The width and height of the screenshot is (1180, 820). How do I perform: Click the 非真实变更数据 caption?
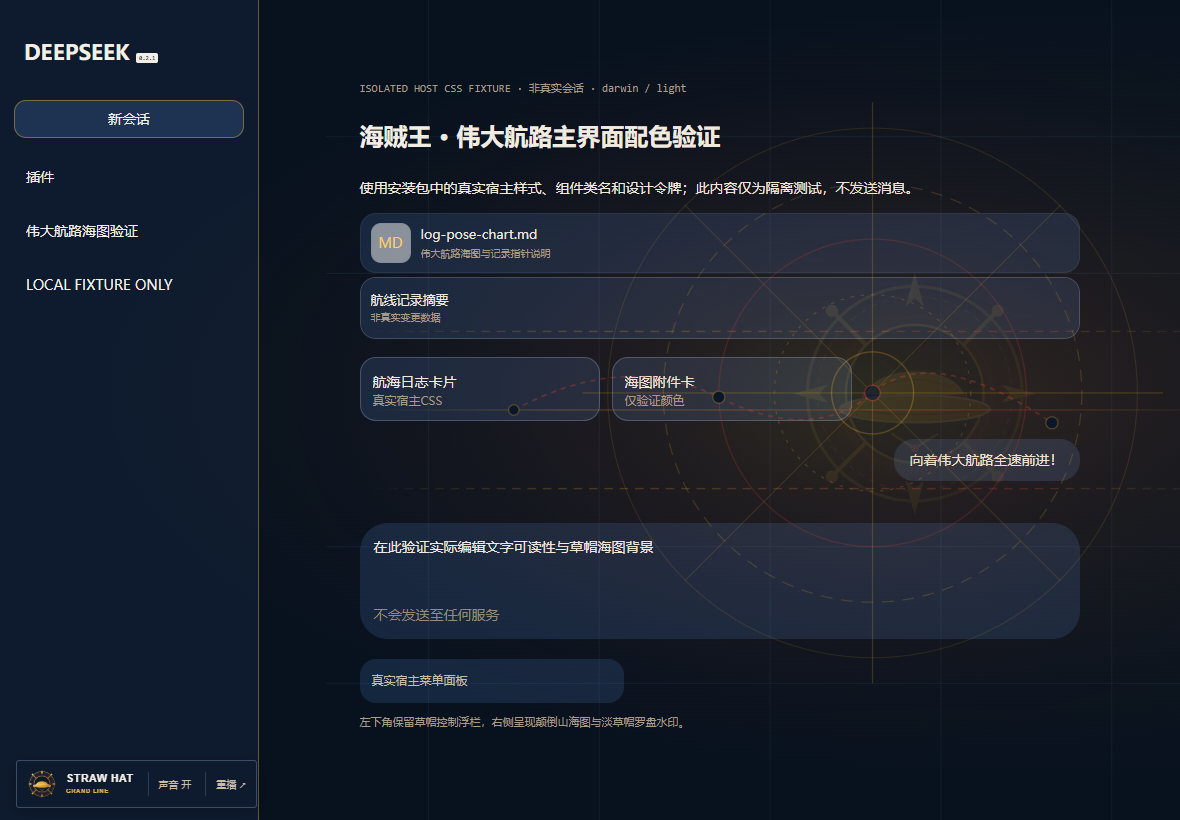pos(406,317)
